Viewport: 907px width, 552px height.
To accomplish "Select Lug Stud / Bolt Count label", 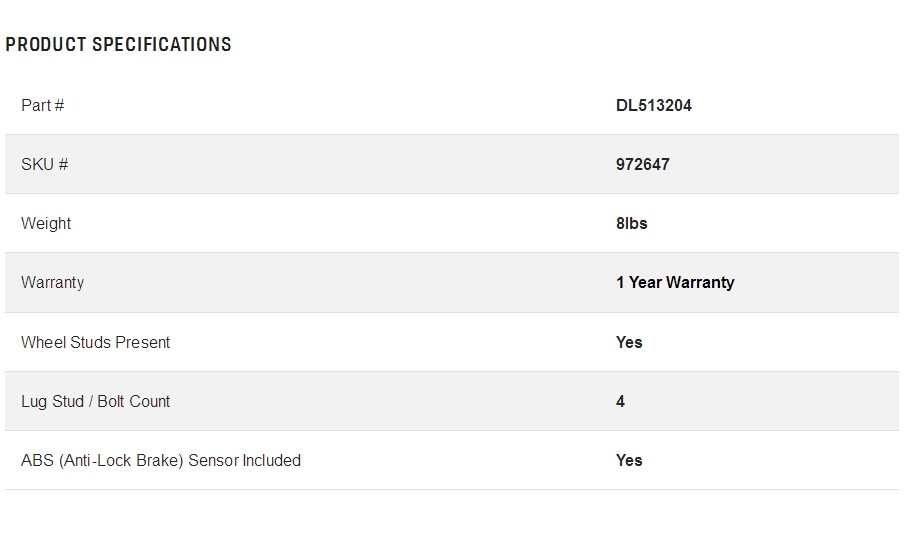I will 95,402.
